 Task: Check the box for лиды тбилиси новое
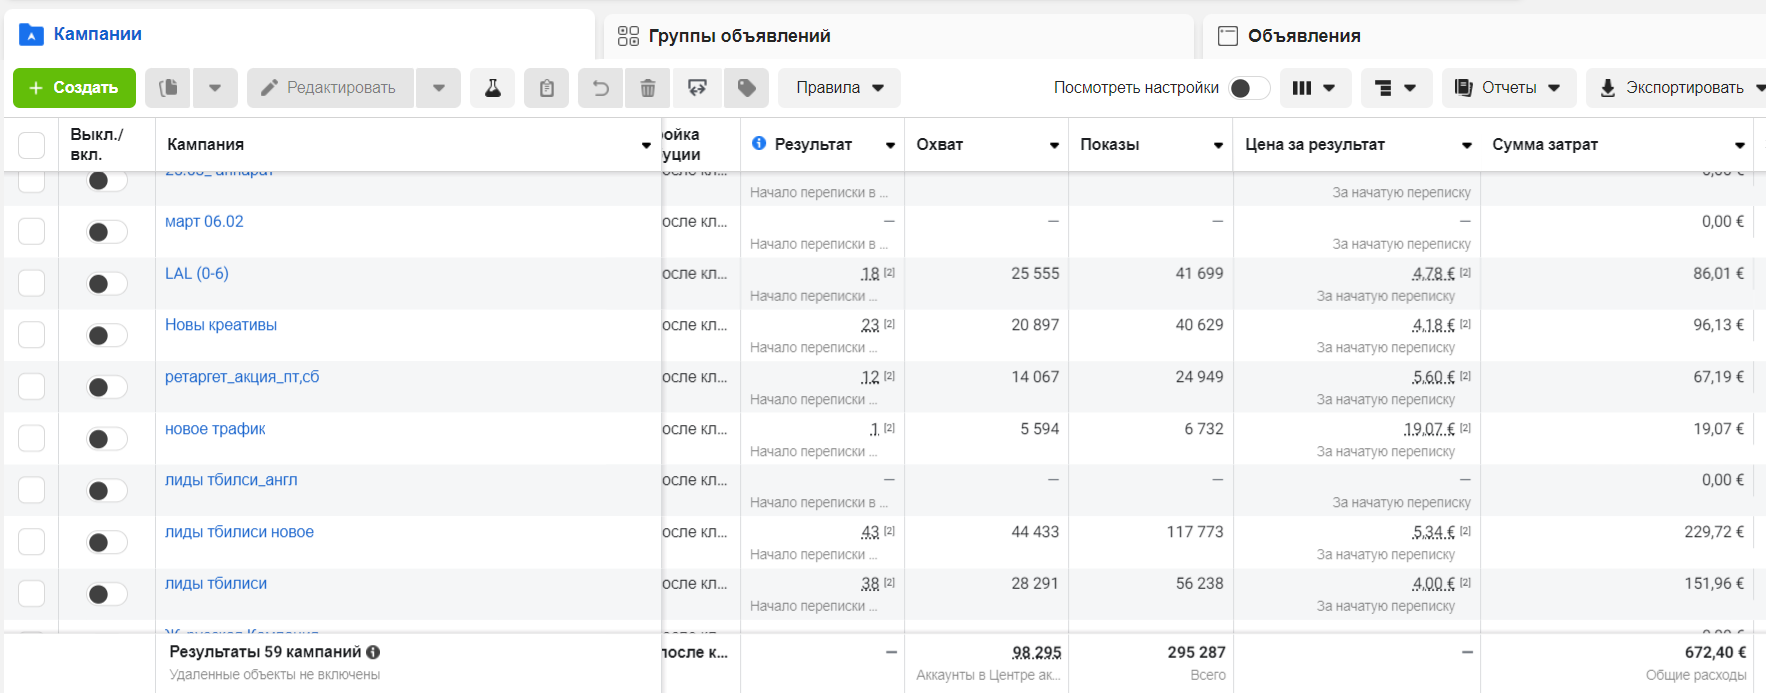[32, 542]
